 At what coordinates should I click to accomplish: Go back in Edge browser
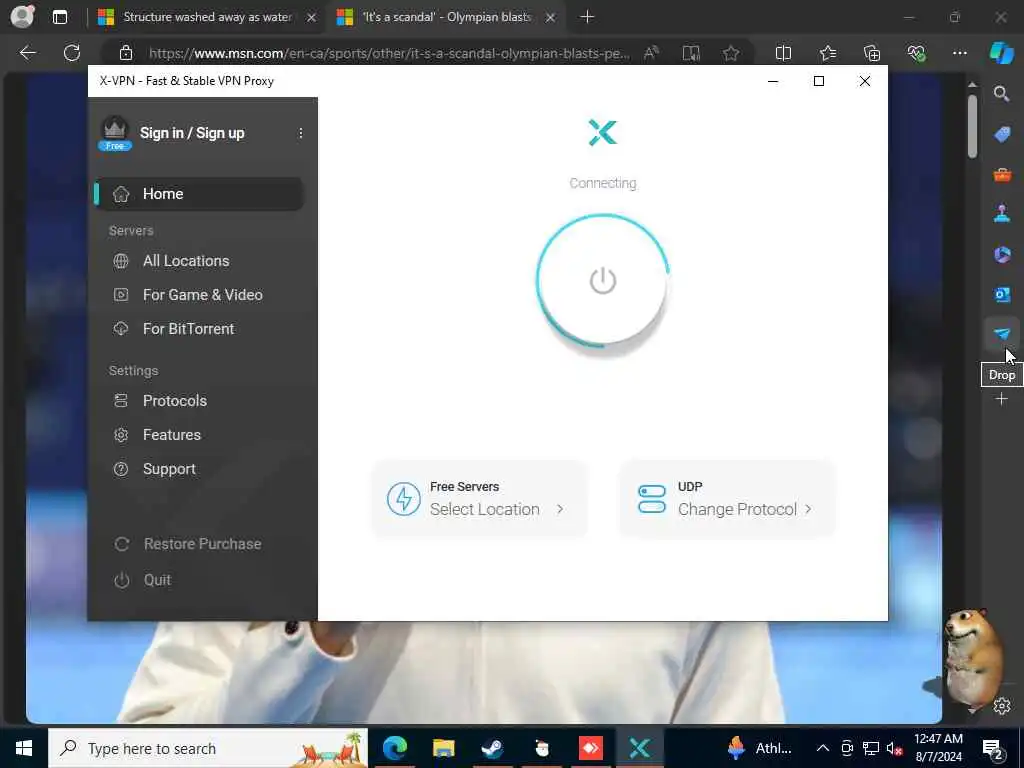point(27,53)
